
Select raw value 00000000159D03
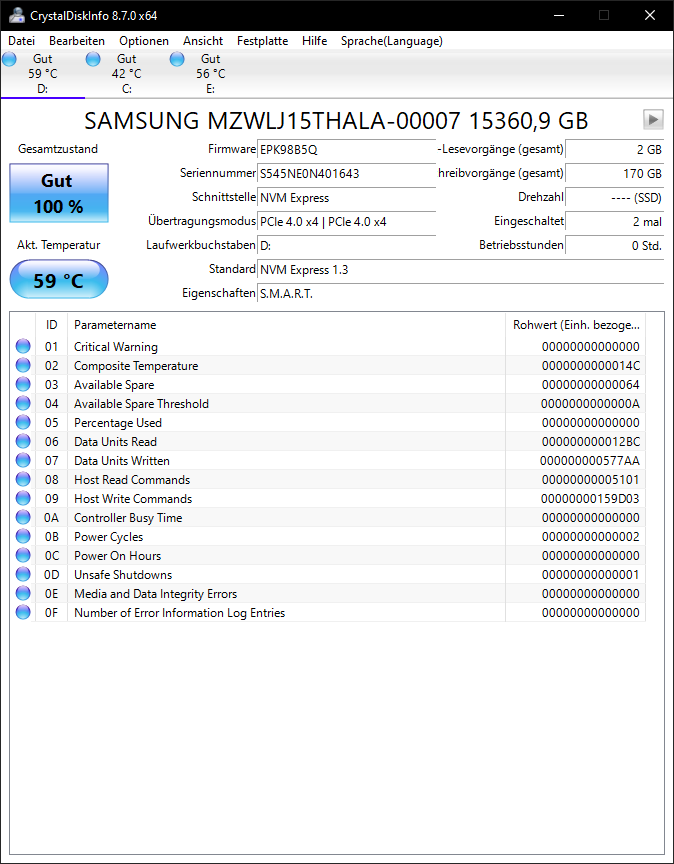590,499
